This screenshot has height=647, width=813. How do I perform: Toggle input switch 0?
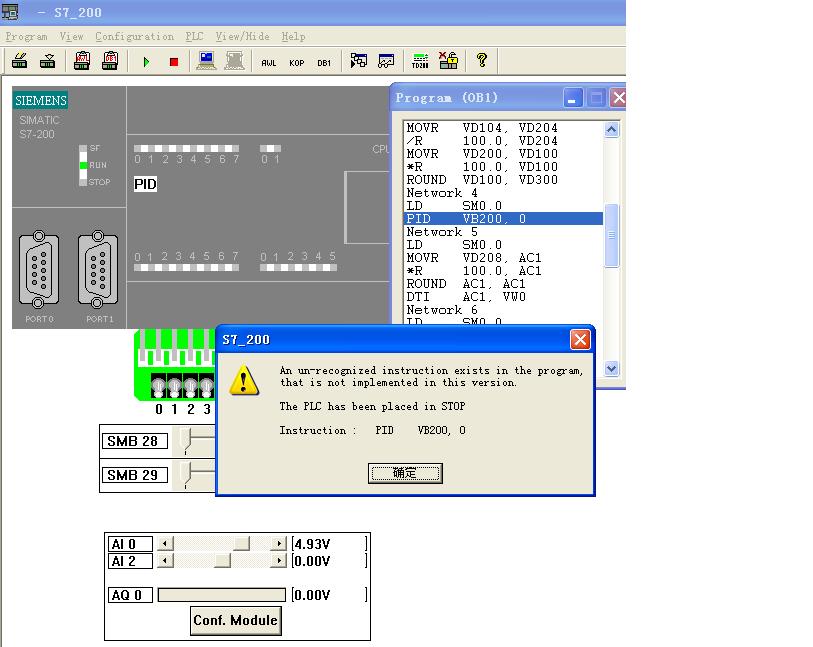(159, 386)
